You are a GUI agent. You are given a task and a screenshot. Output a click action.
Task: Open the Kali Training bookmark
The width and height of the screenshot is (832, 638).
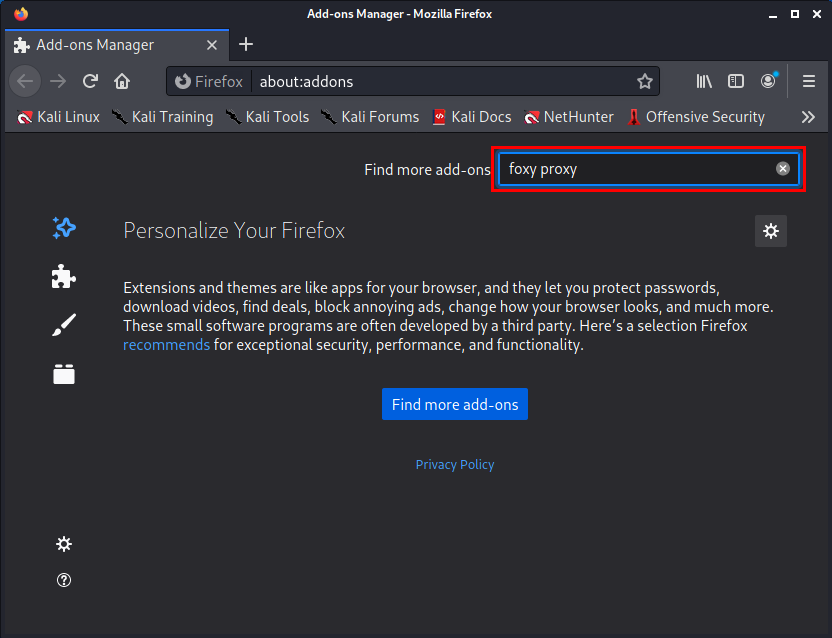pos(162,117)
